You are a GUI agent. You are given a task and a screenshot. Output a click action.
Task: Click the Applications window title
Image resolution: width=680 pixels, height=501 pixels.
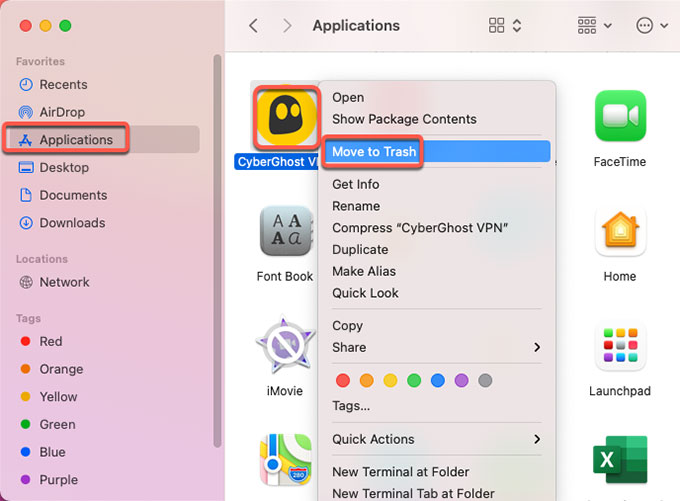point(356,26)
